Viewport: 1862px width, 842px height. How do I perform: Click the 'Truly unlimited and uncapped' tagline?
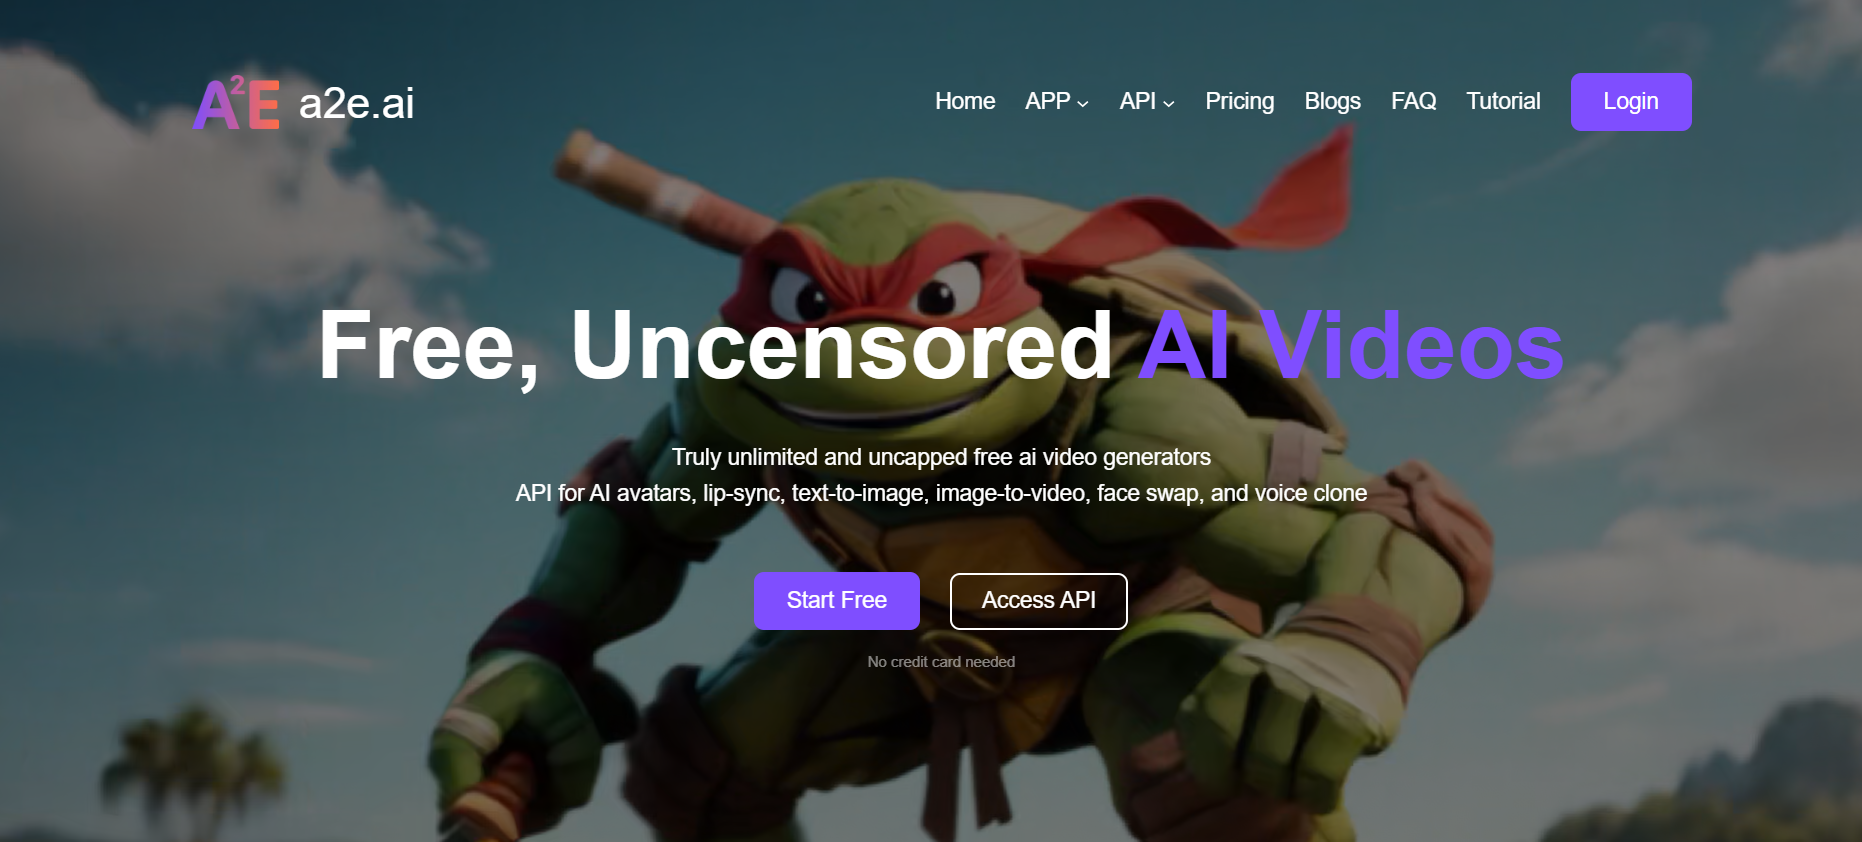tap(941, 457)
